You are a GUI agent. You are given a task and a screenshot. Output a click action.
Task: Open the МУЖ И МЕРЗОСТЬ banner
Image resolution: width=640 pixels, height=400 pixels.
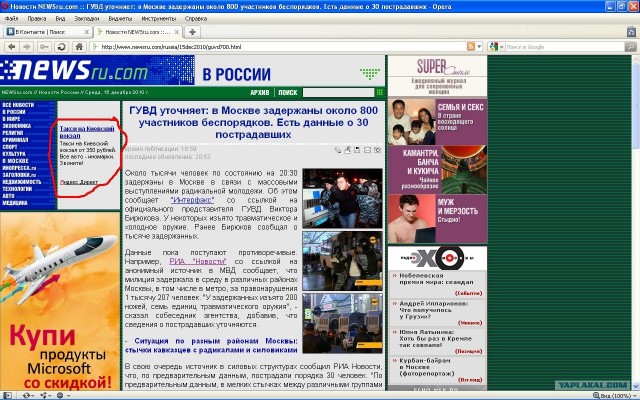(437, 218)
